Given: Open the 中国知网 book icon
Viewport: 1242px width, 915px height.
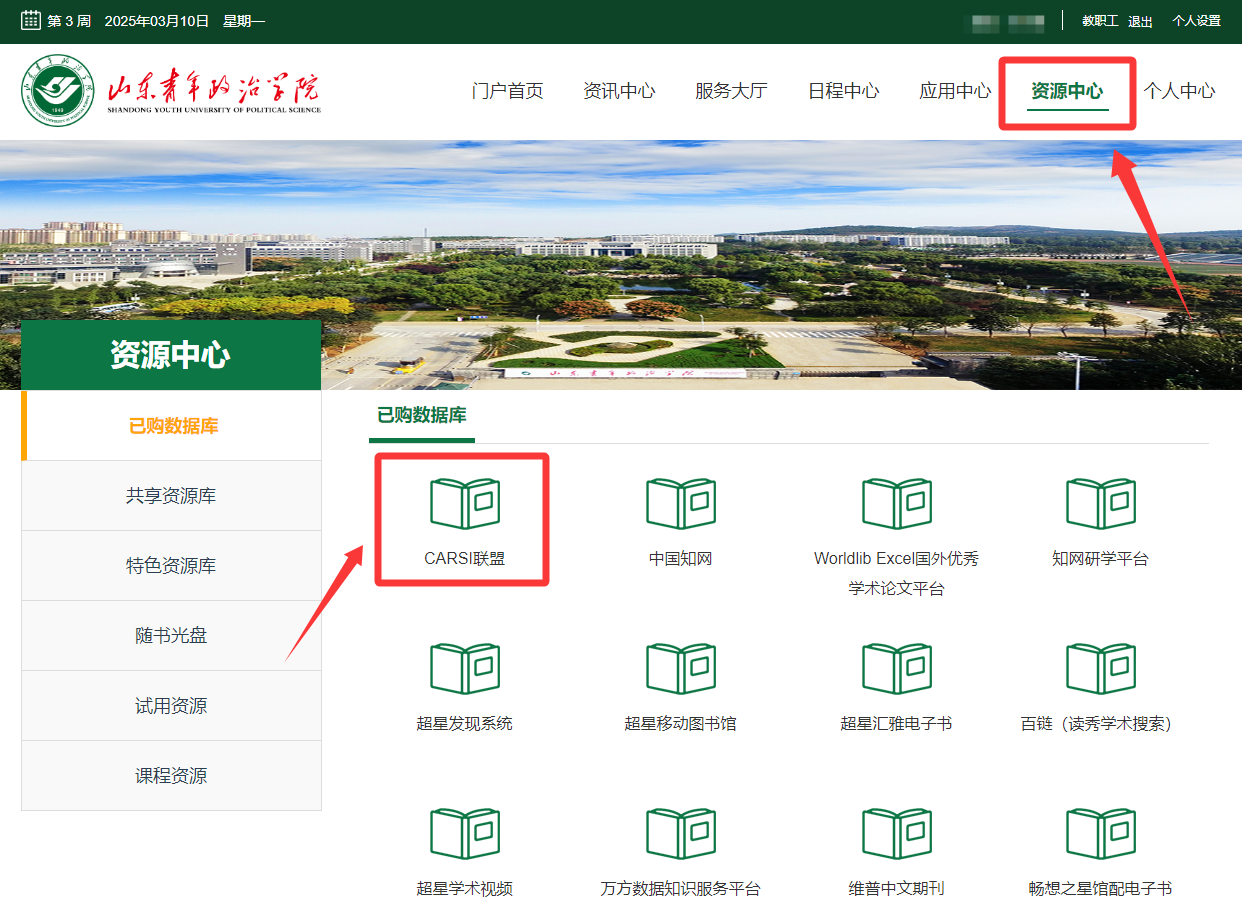Looking at the screenshot, I should tap(680, 503).
